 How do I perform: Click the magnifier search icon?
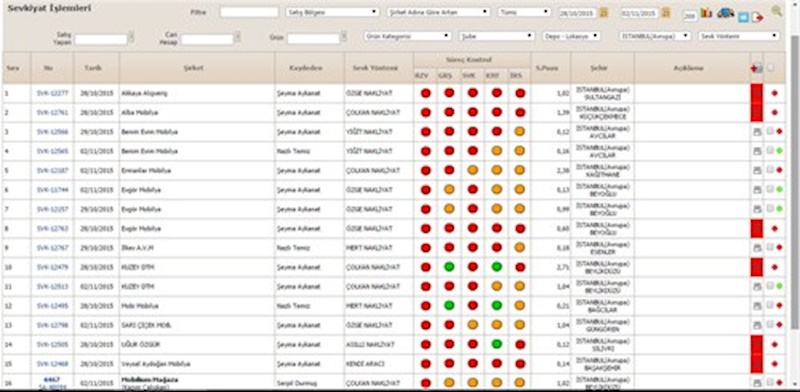point(777,10)
